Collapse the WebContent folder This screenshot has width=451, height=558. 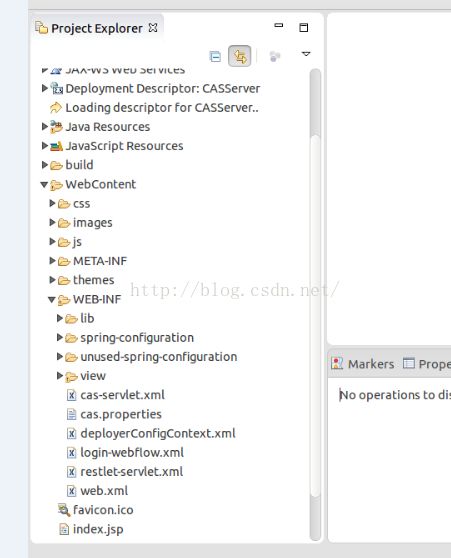click(x=44, y=184)
